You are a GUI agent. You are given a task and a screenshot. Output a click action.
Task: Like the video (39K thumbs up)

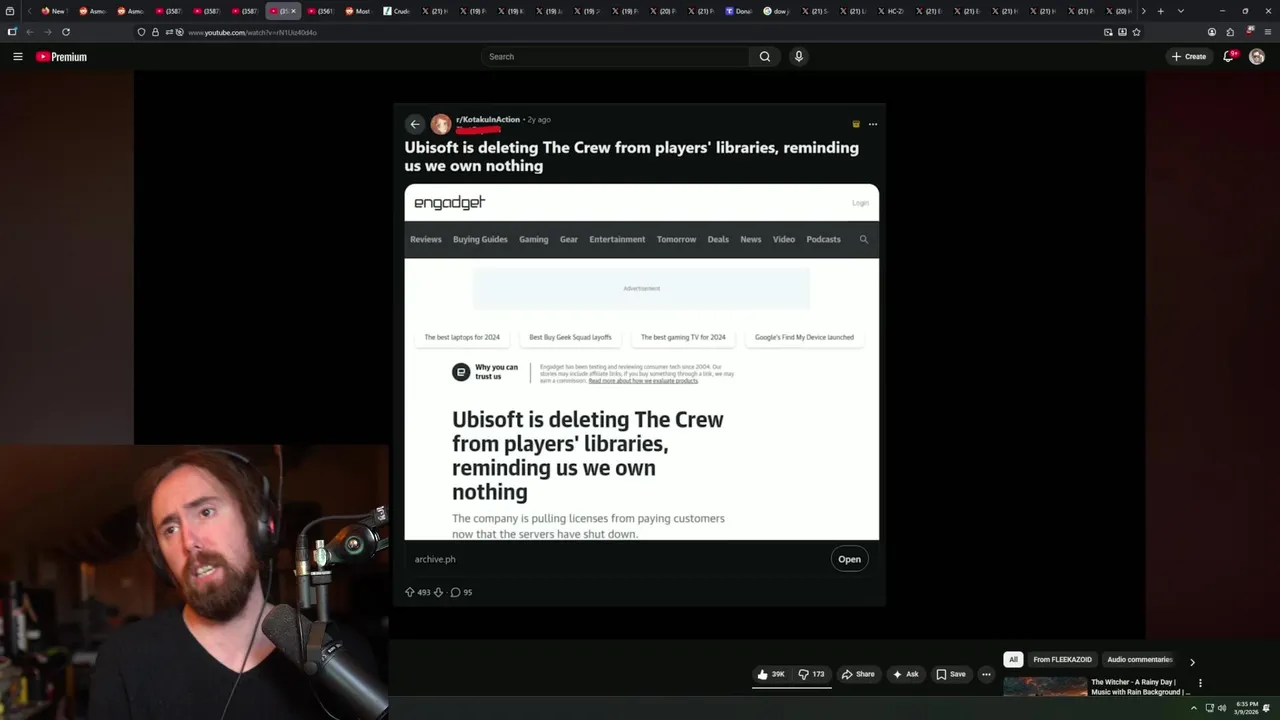click(771, 674)
